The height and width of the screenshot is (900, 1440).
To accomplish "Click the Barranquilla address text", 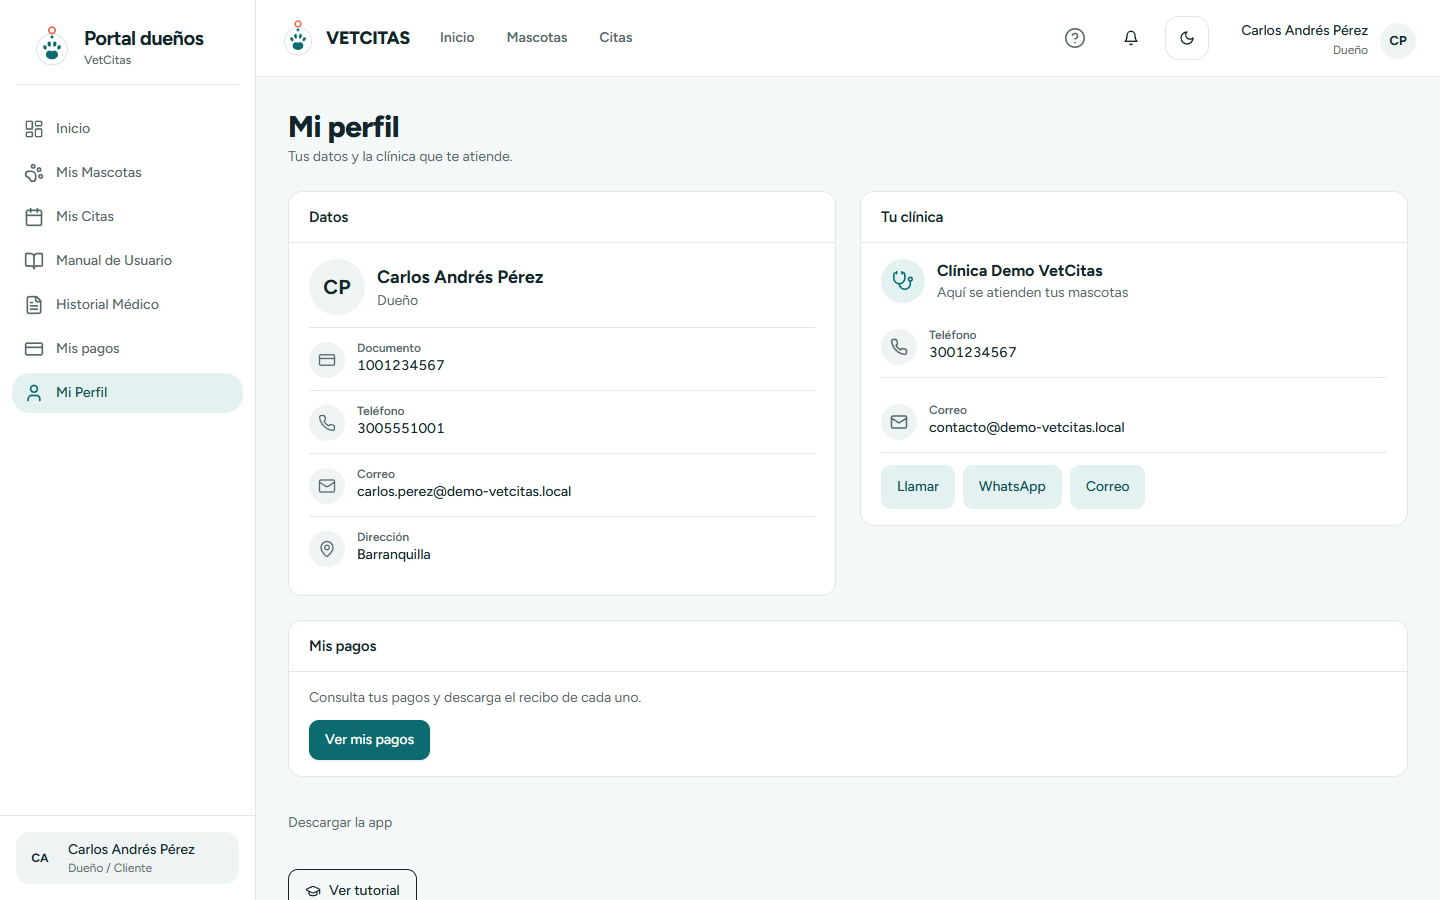I will click(x=394, y=555).
